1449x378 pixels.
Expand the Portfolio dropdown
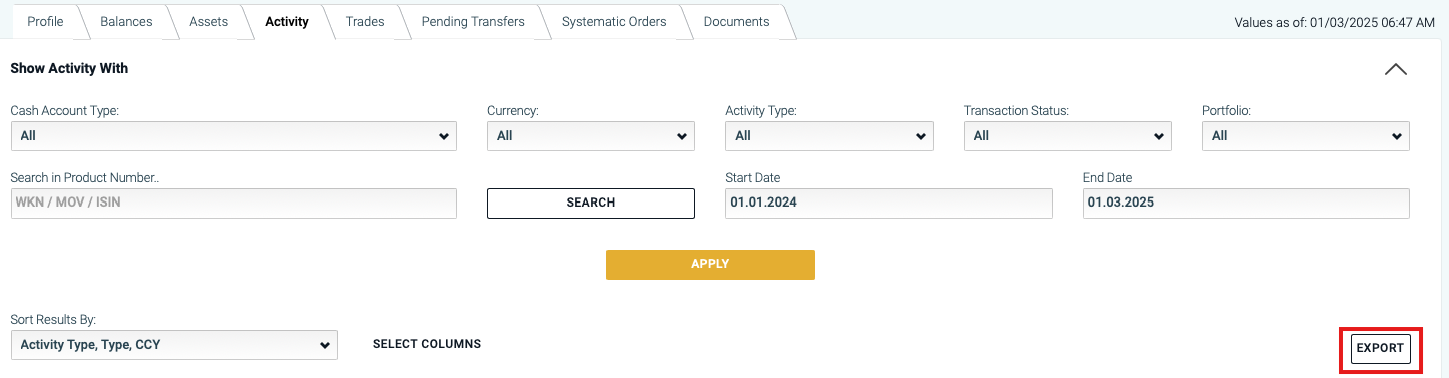1306,136
